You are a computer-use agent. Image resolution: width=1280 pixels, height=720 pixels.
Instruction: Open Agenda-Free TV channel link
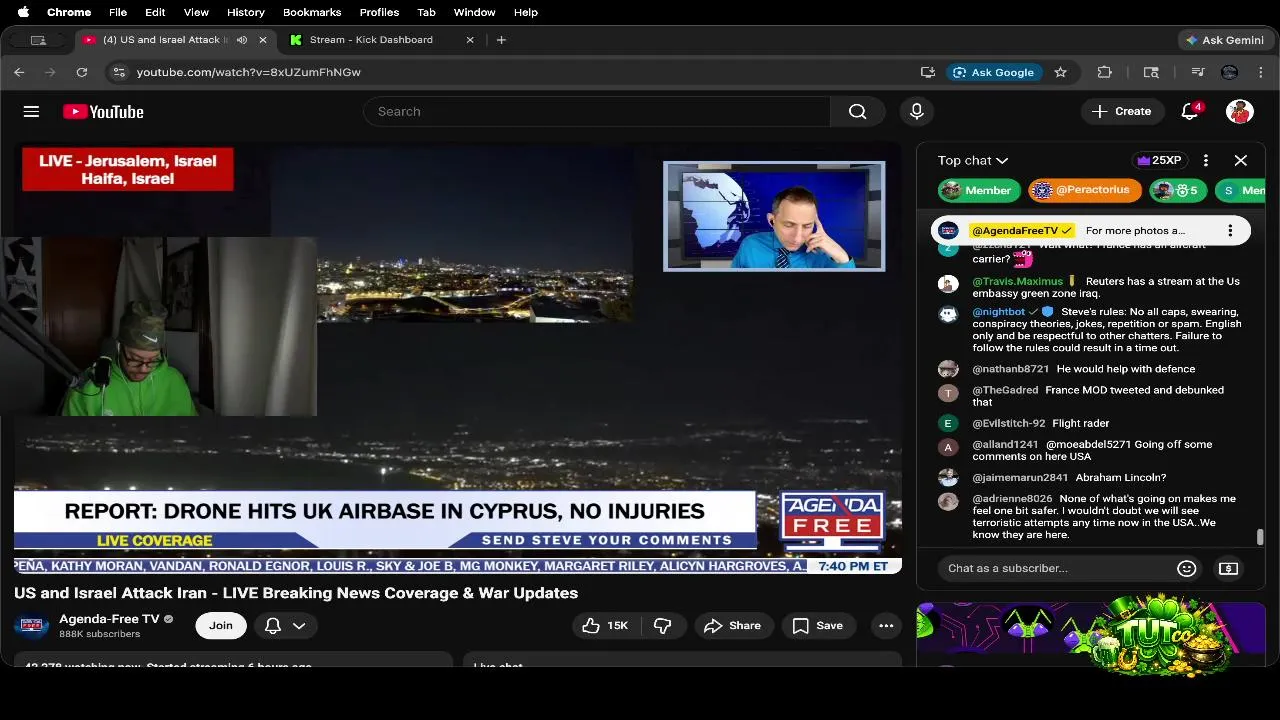[109, 619]
